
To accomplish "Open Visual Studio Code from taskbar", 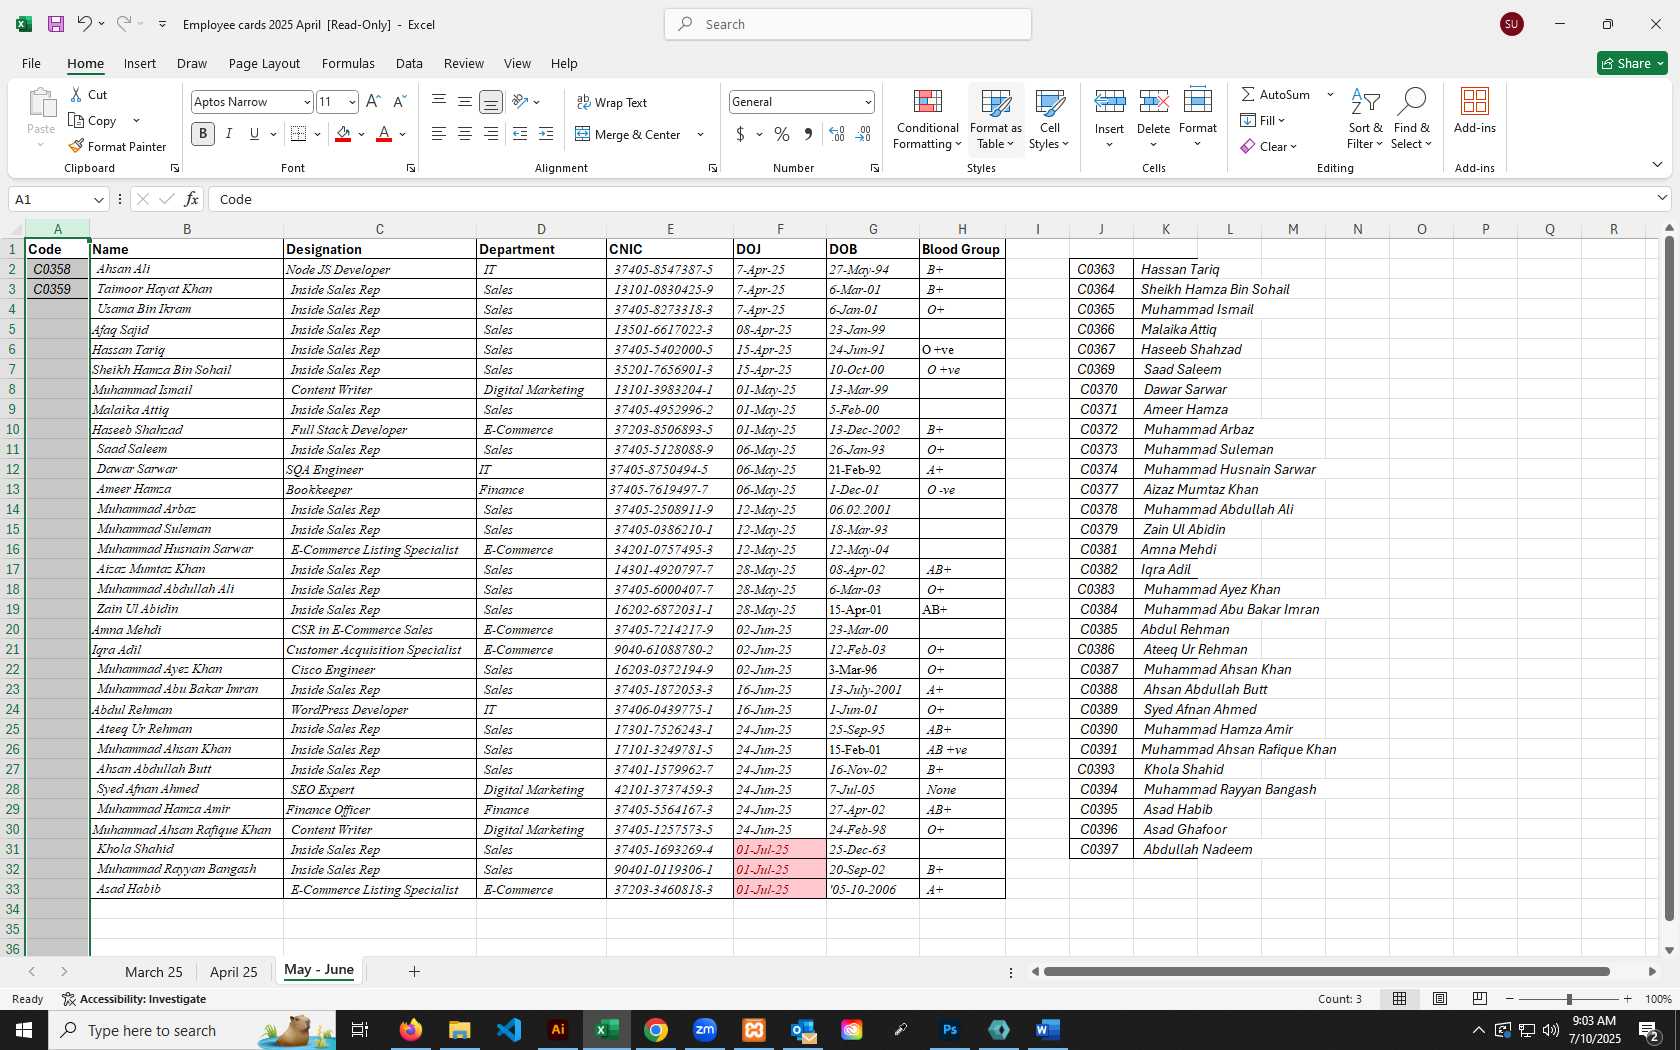I will pos(509,1030).
